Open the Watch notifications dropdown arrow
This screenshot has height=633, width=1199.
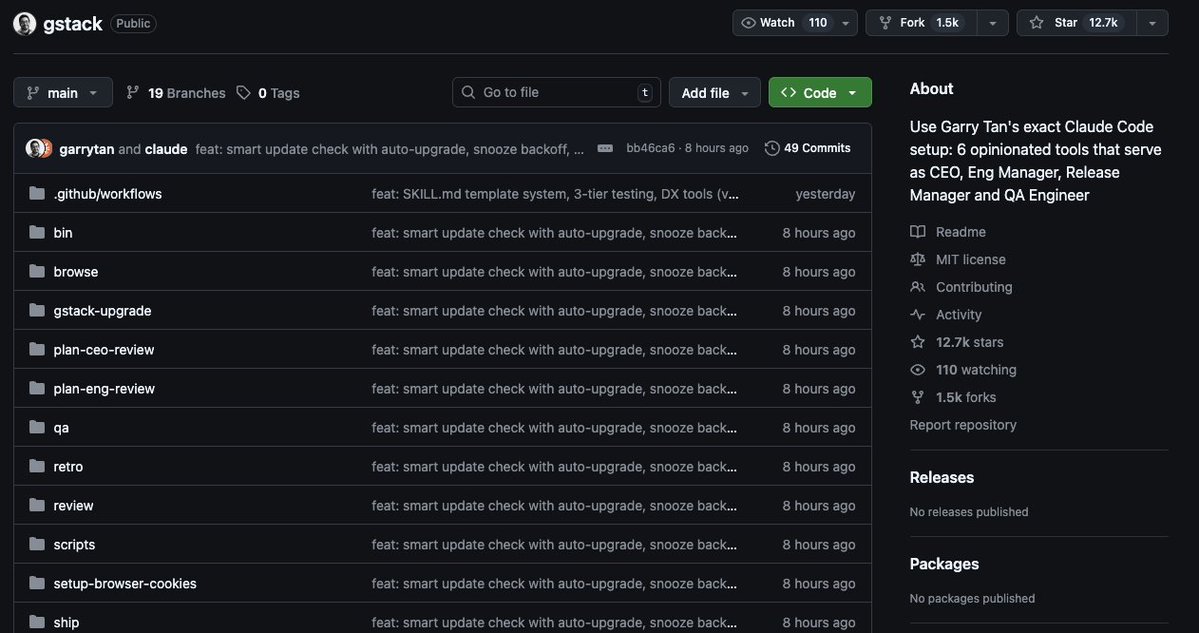click(x=846, y=23)
